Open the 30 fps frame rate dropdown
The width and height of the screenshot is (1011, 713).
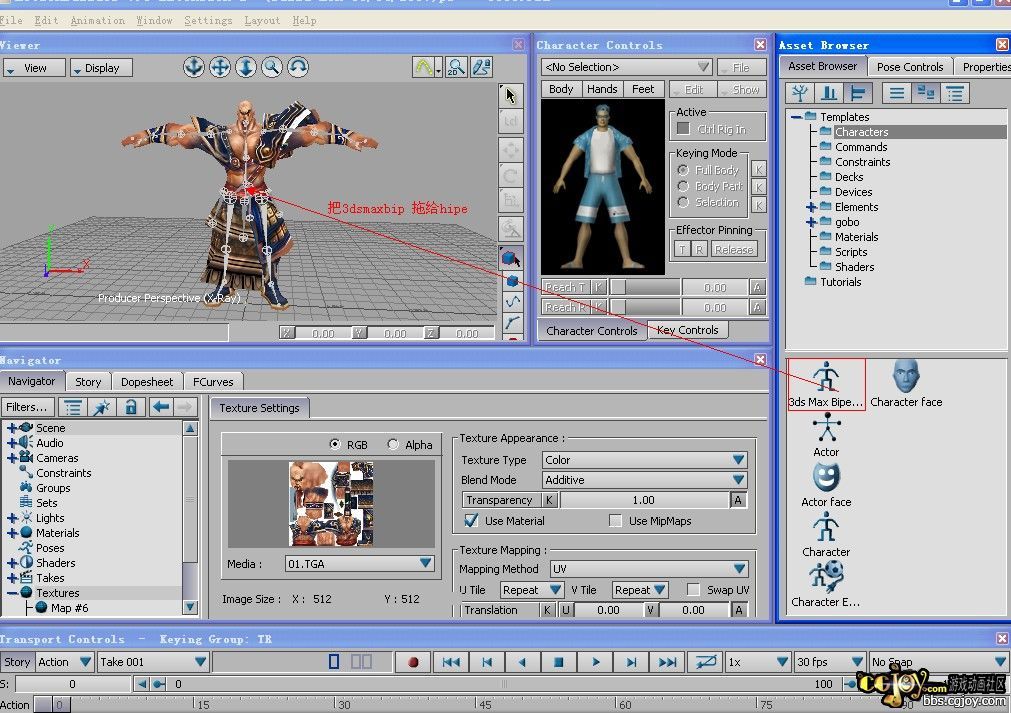(x=829, y=662)
